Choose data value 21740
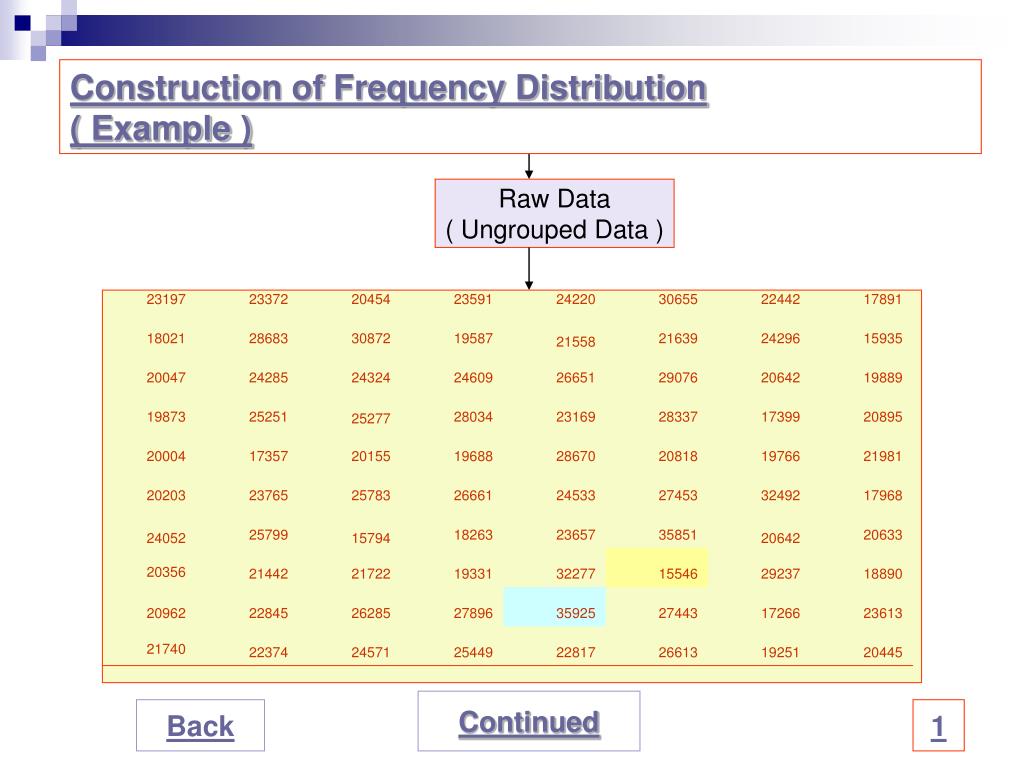This screenshot has height=768, width=1024. (x=166, y=649)
